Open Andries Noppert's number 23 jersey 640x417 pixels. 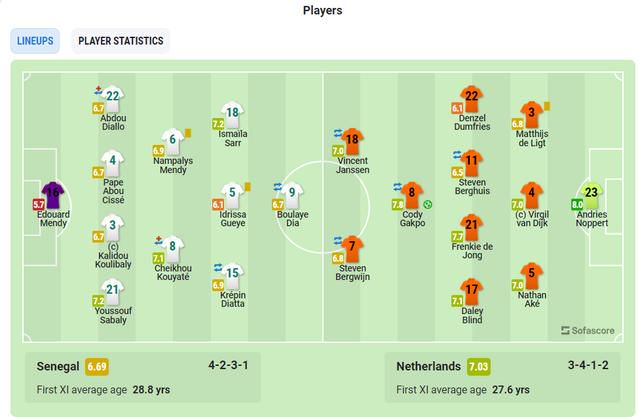pos(591,195)
